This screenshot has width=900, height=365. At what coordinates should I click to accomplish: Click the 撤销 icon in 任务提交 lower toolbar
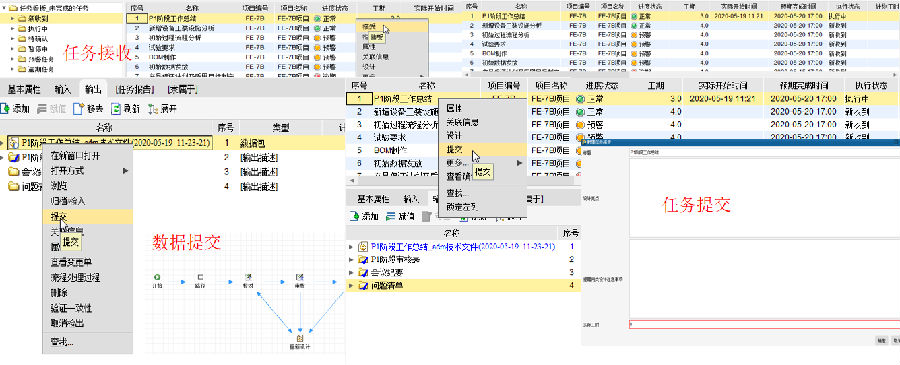pos(391,216)
